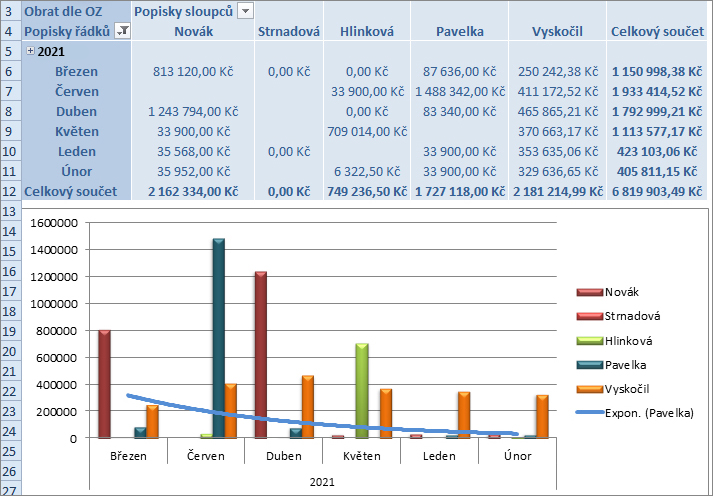The image size is (713, 496).
Task: Select the Leden row label
Action: click(76, 151)
